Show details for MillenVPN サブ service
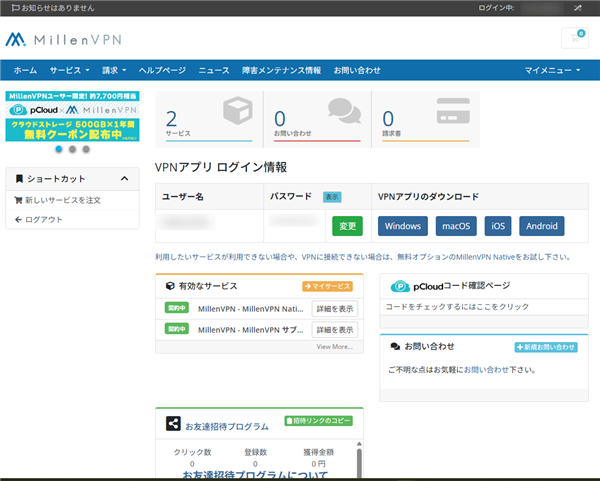This screenshot has height=481, width=600. pyautogui.click(x=334, y=330)
